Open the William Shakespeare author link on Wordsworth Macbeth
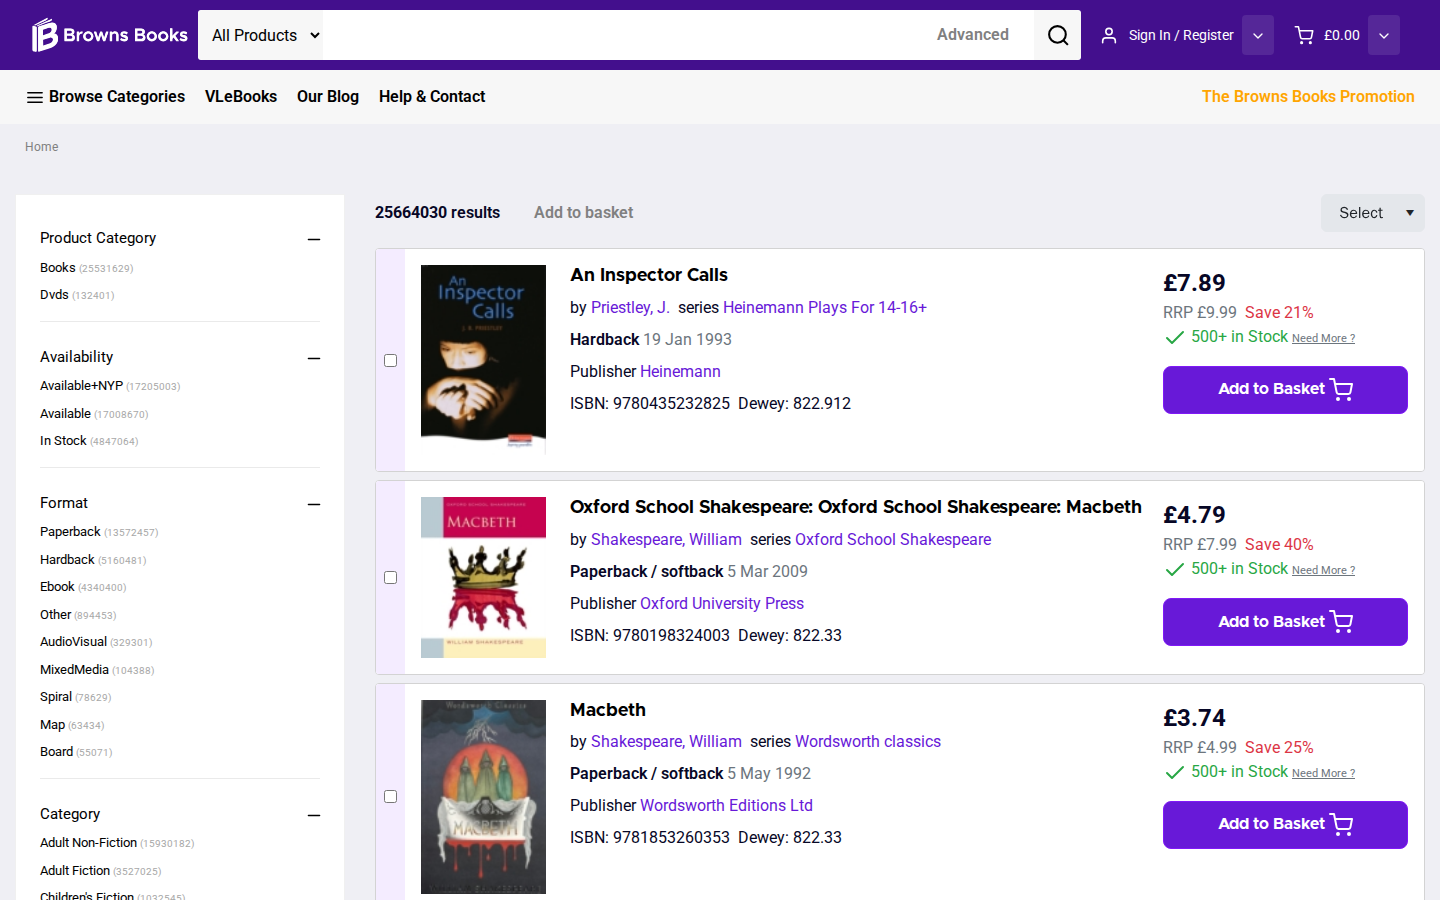The width and height of the screenshot is (1440, 900). coord(666,741)
